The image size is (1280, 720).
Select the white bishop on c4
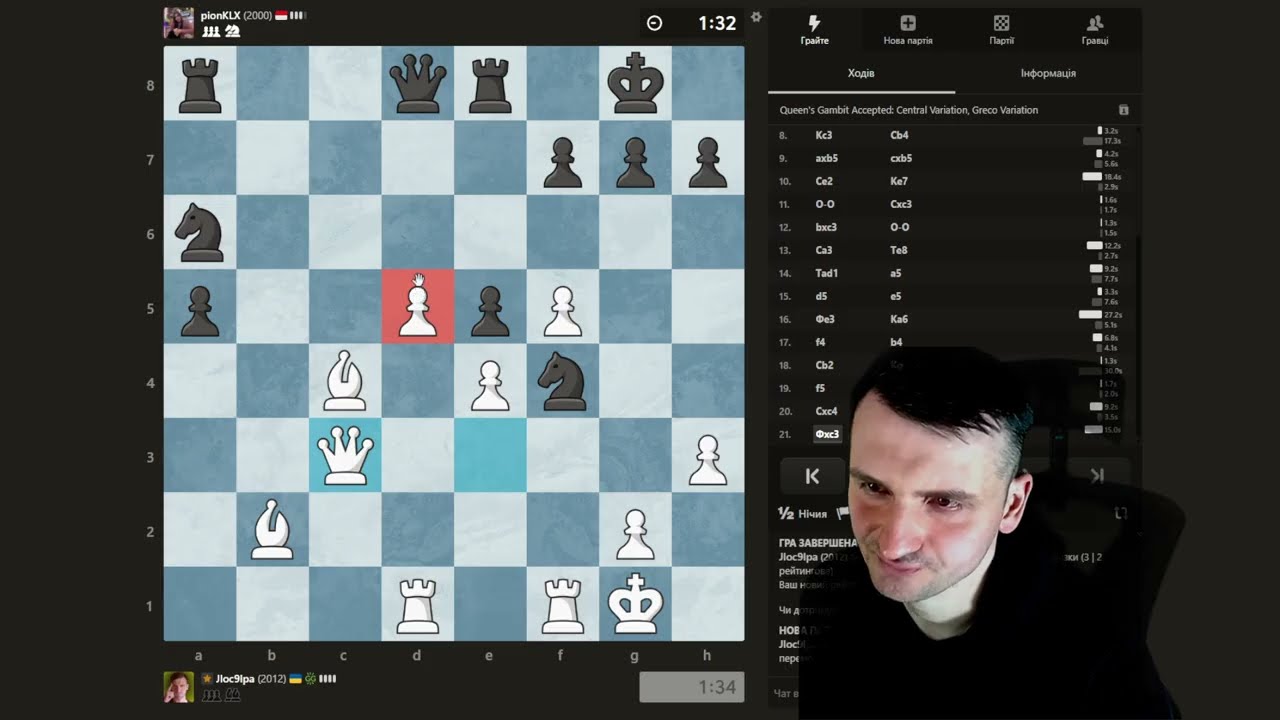[x=345, y=382]
